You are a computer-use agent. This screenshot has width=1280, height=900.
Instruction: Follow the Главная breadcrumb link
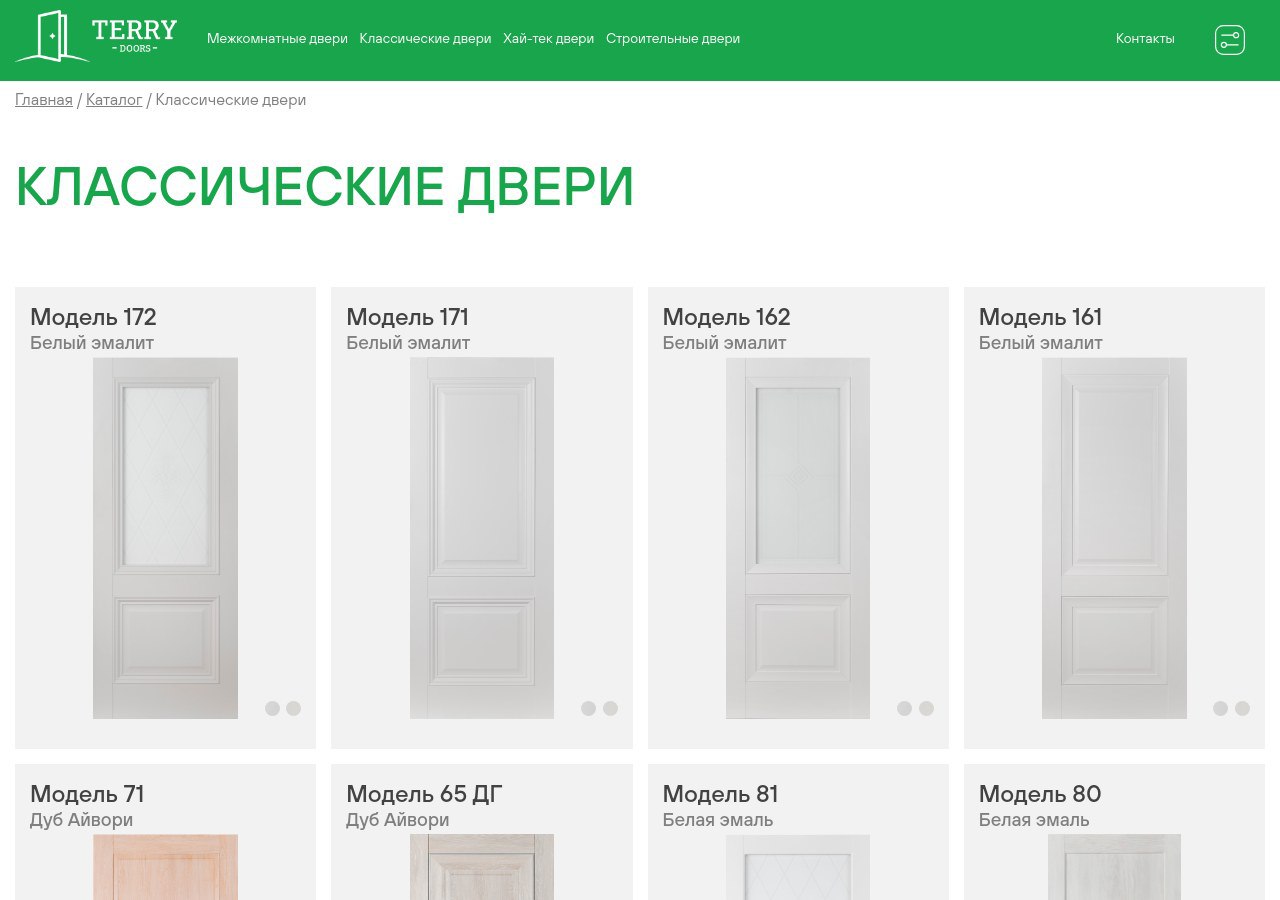(x=44, y=100)
